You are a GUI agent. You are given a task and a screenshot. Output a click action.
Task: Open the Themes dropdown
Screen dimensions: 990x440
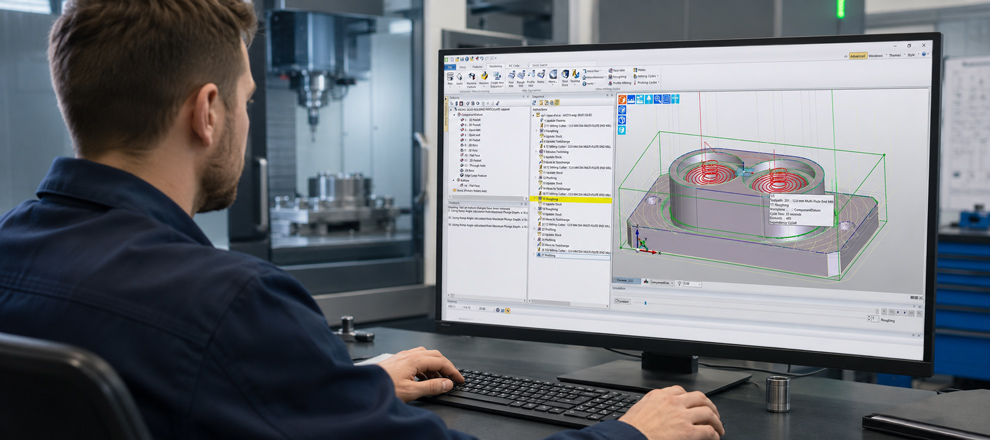click(896, 56)
